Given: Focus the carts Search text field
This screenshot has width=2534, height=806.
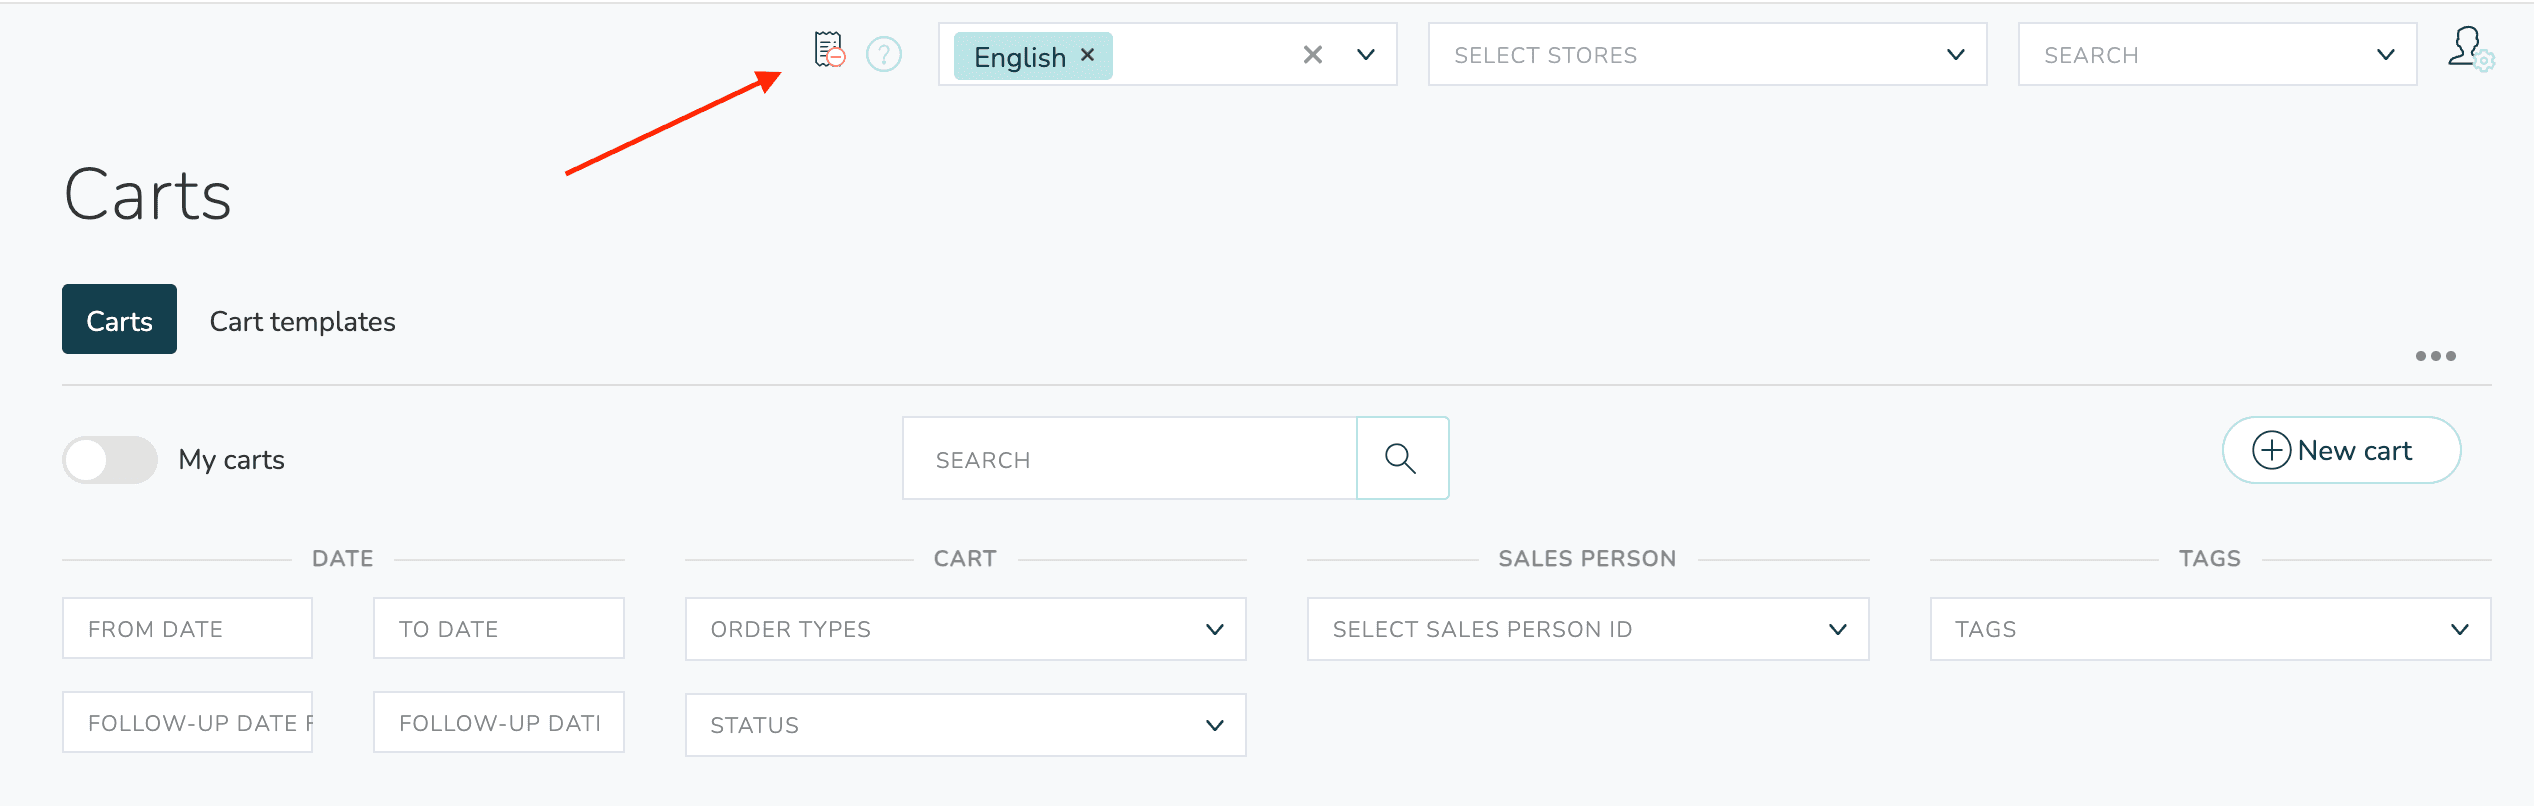Looking at the screenshot, I should [1129, 459].
